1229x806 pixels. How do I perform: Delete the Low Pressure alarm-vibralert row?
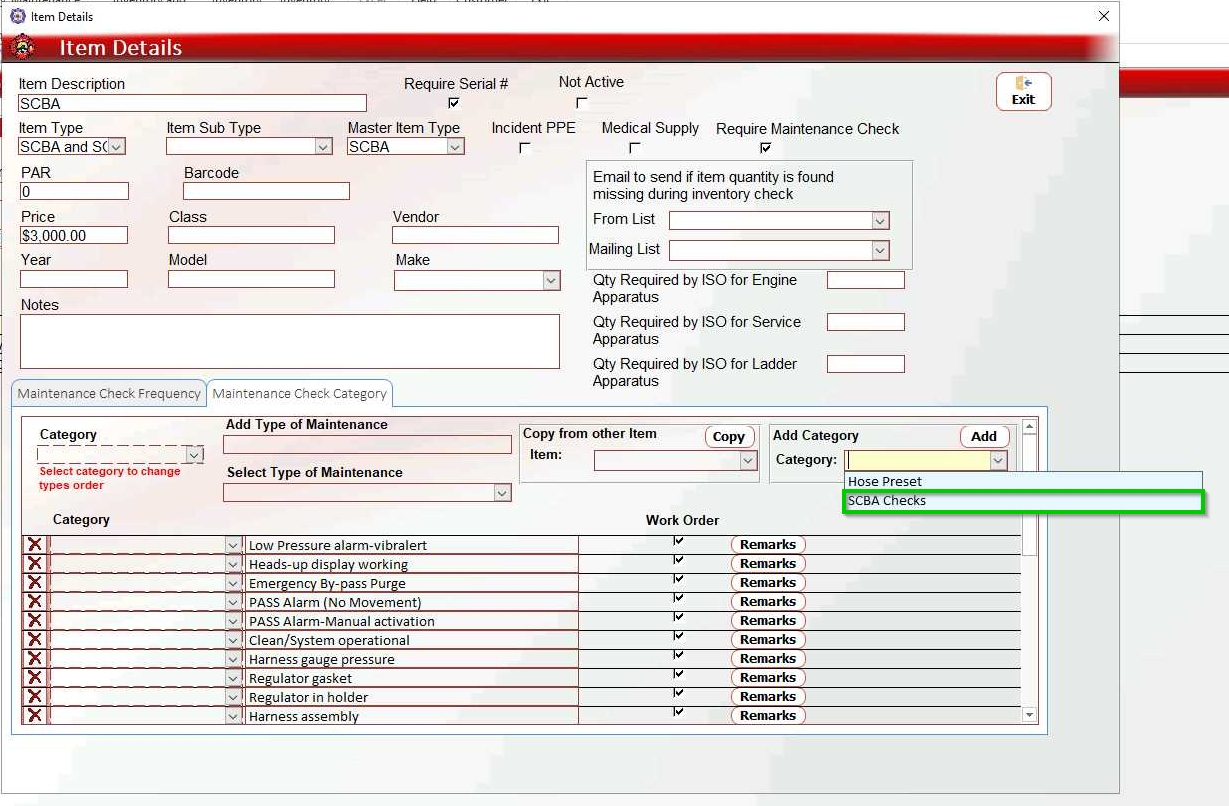35,545
